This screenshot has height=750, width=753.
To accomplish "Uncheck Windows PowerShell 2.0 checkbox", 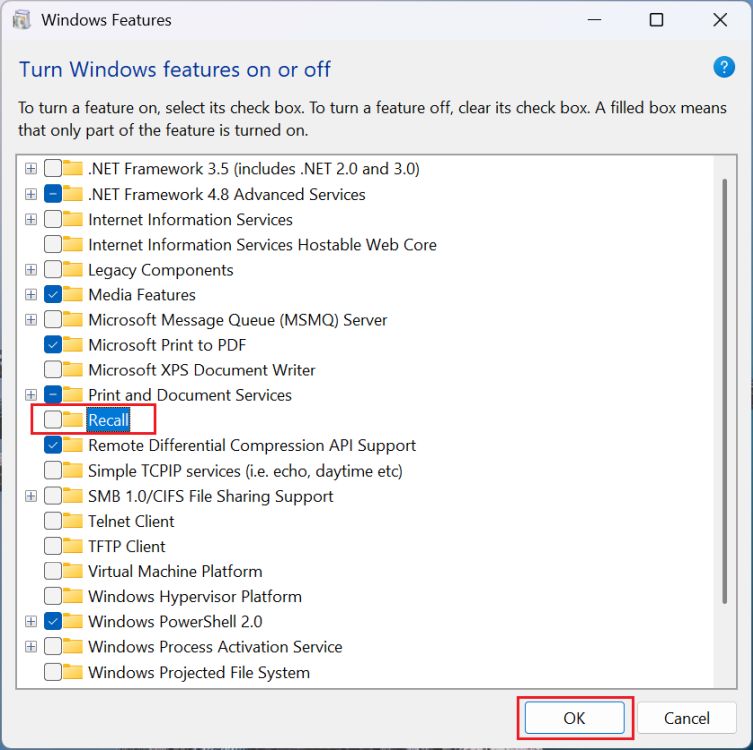I will click(x=53, y=621).
